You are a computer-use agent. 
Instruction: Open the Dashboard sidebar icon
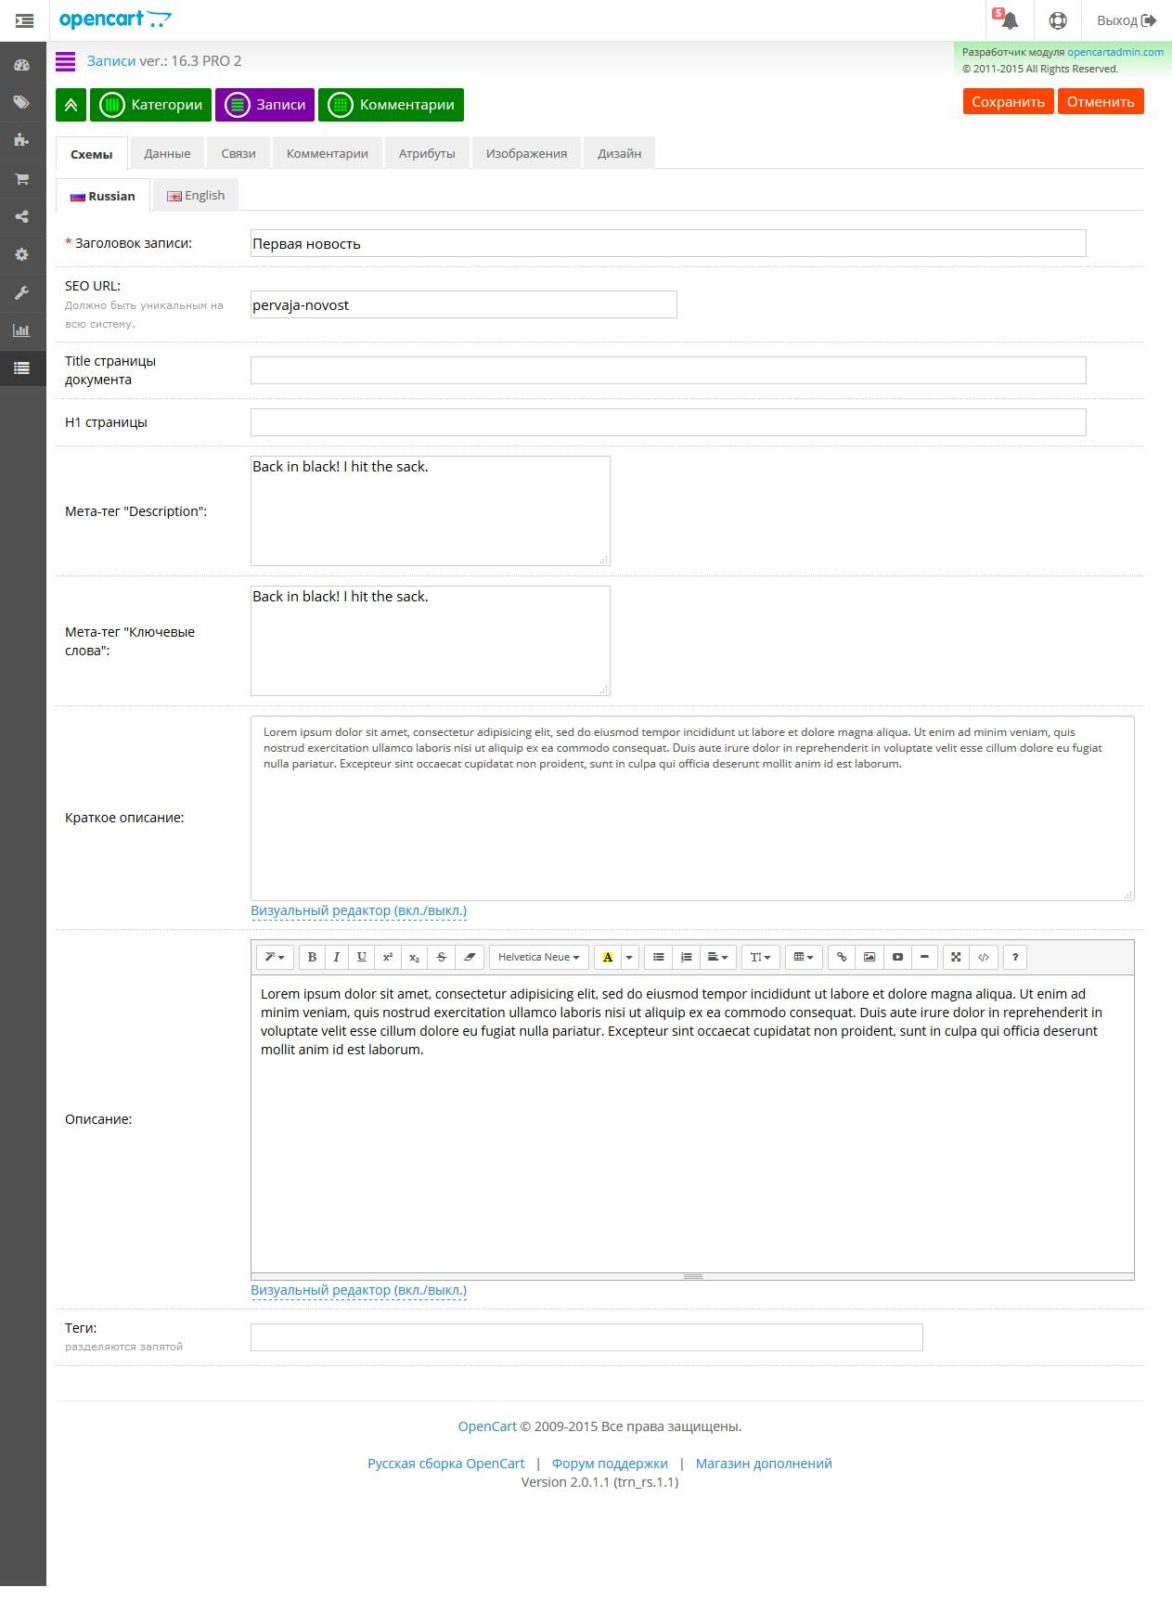22,65
